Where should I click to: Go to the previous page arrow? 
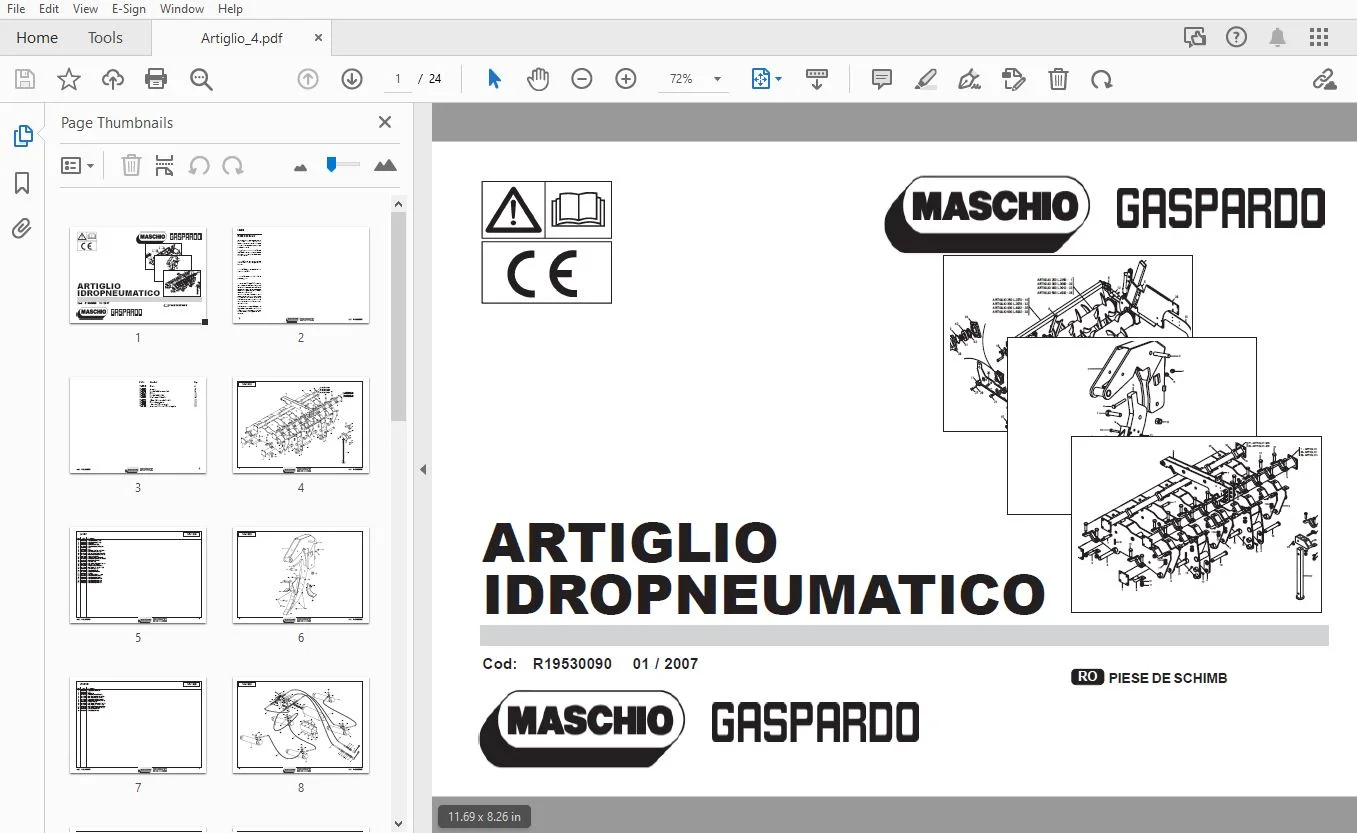308,79
